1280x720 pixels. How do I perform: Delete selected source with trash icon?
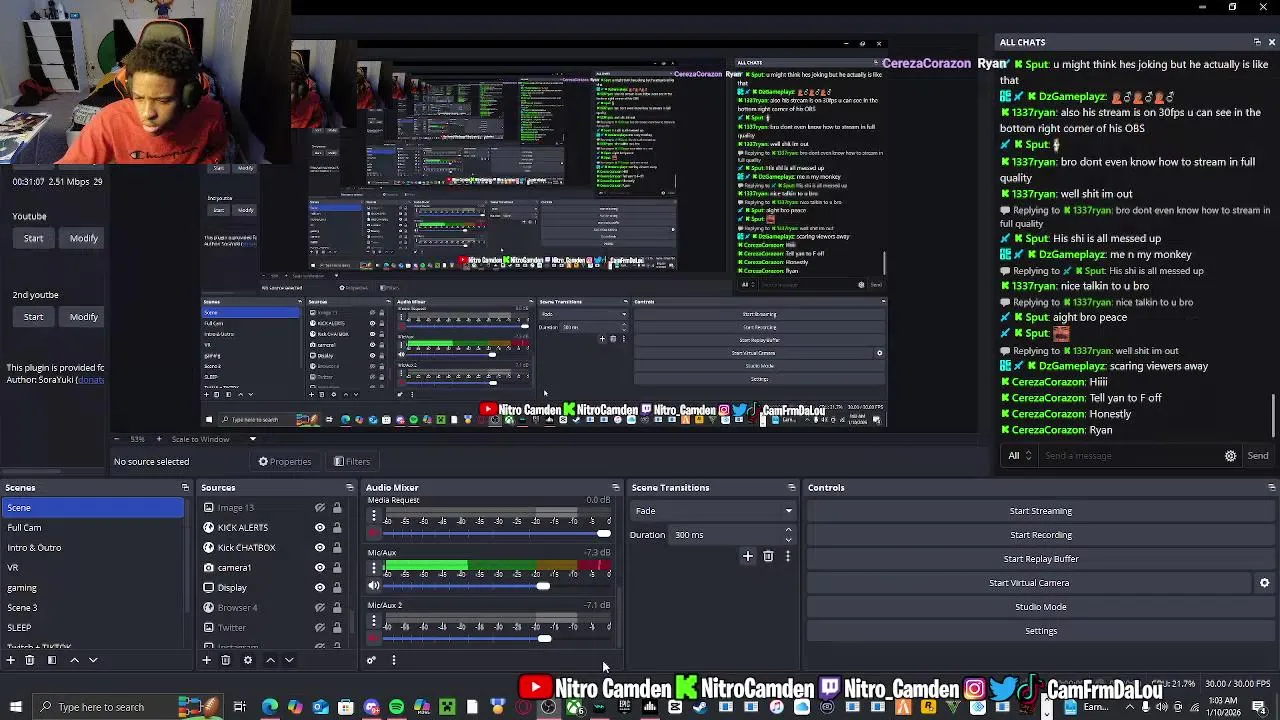tap(226, 660)
